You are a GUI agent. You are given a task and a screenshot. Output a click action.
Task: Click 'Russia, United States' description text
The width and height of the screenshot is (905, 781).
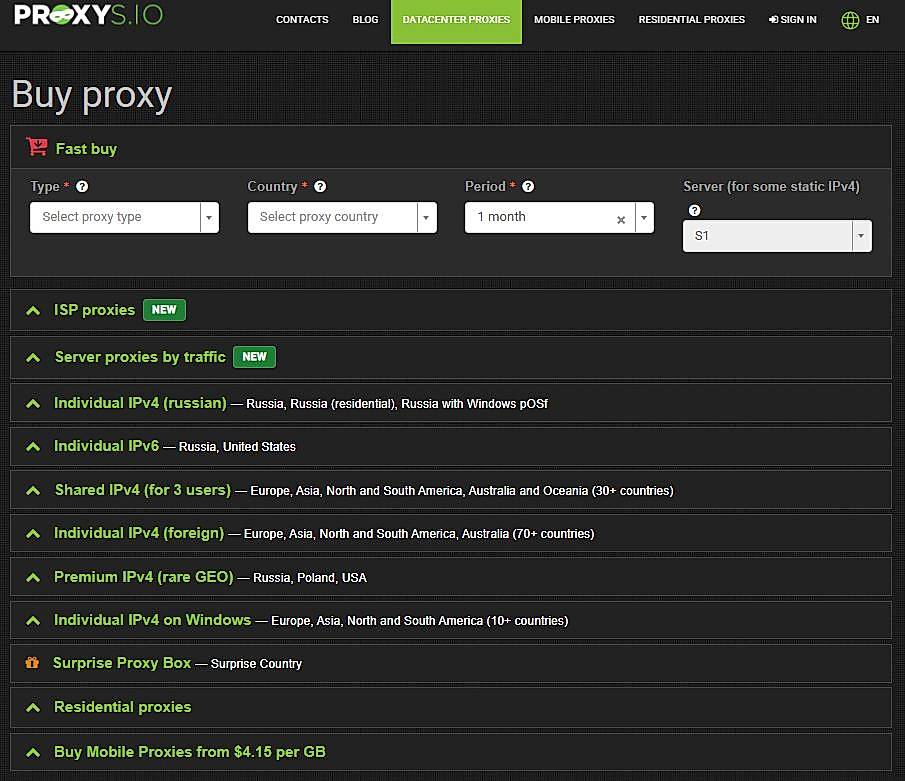coord(237,447)
